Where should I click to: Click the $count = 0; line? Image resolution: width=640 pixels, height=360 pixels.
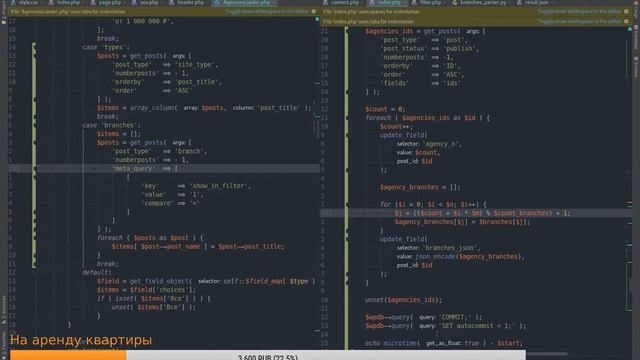tap(385, 109)
